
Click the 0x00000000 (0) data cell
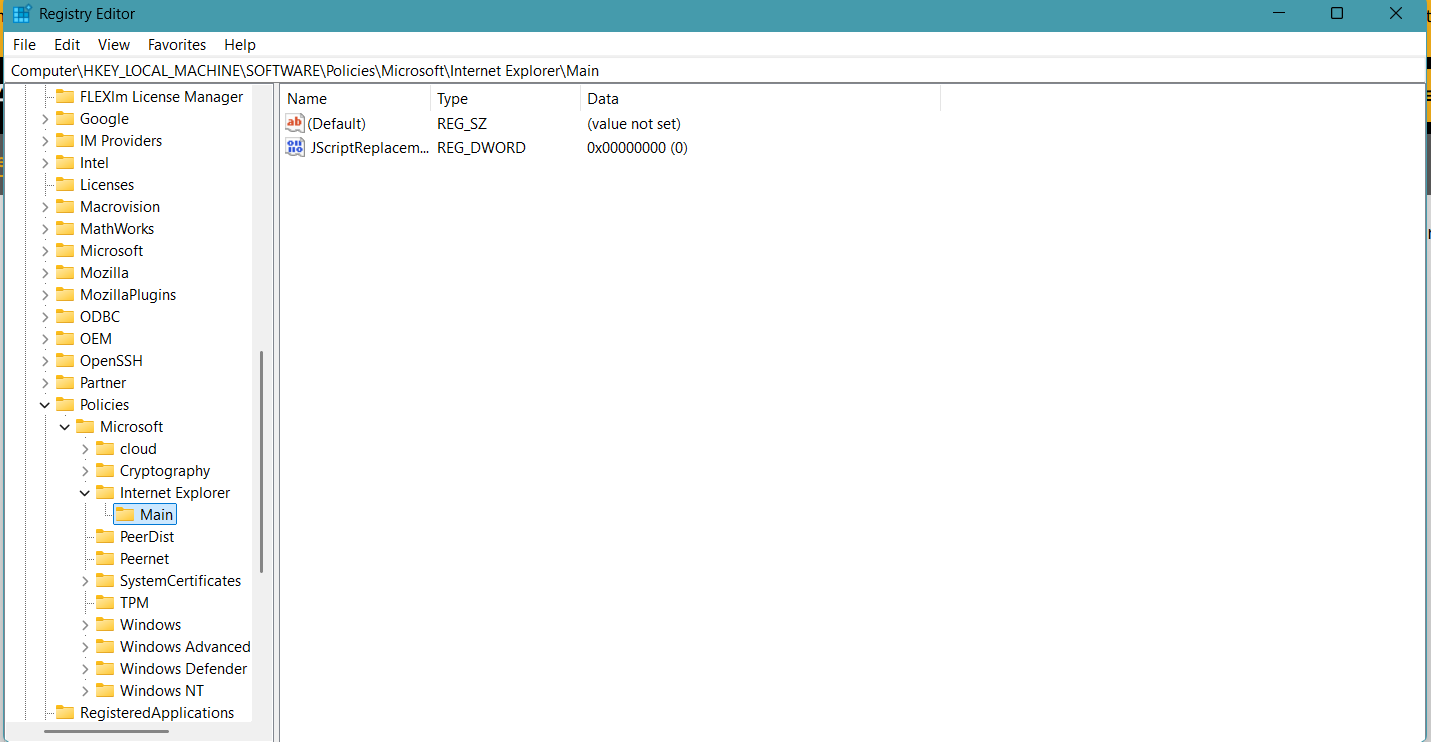click(x=637, y=147)
